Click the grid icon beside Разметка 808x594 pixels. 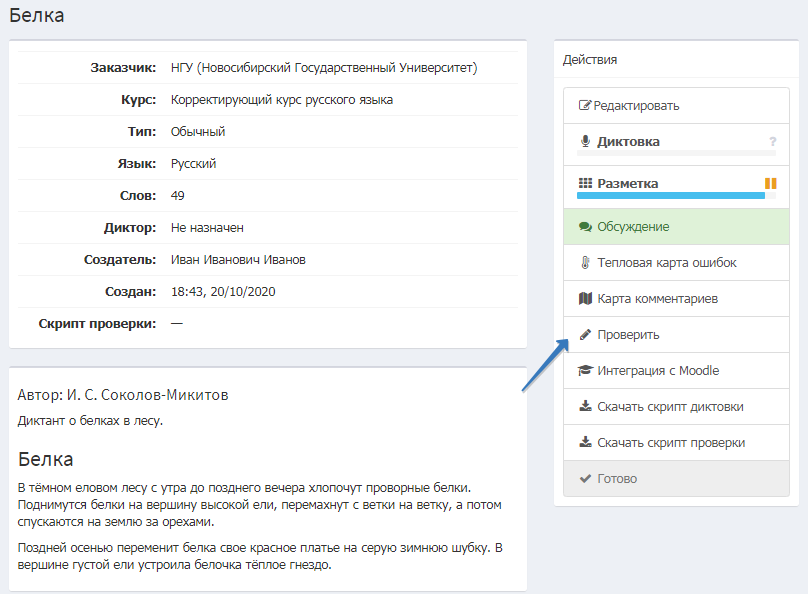pyautogui.click(x=585, y=184)
